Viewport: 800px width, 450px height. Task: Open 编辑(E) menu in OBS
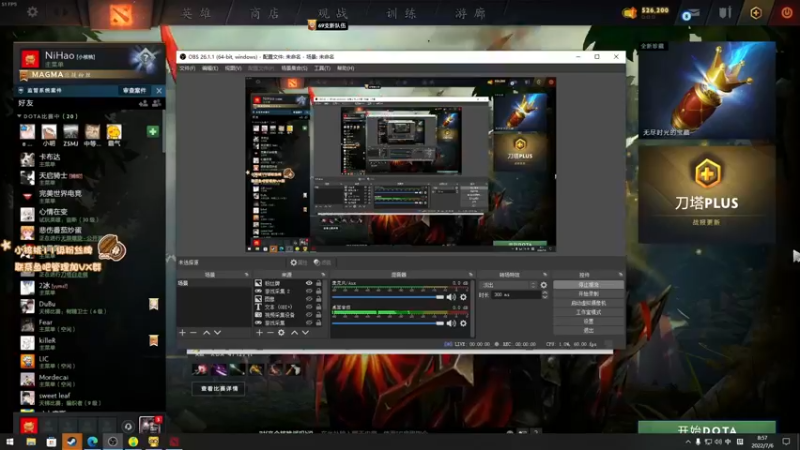pos(210,68)
